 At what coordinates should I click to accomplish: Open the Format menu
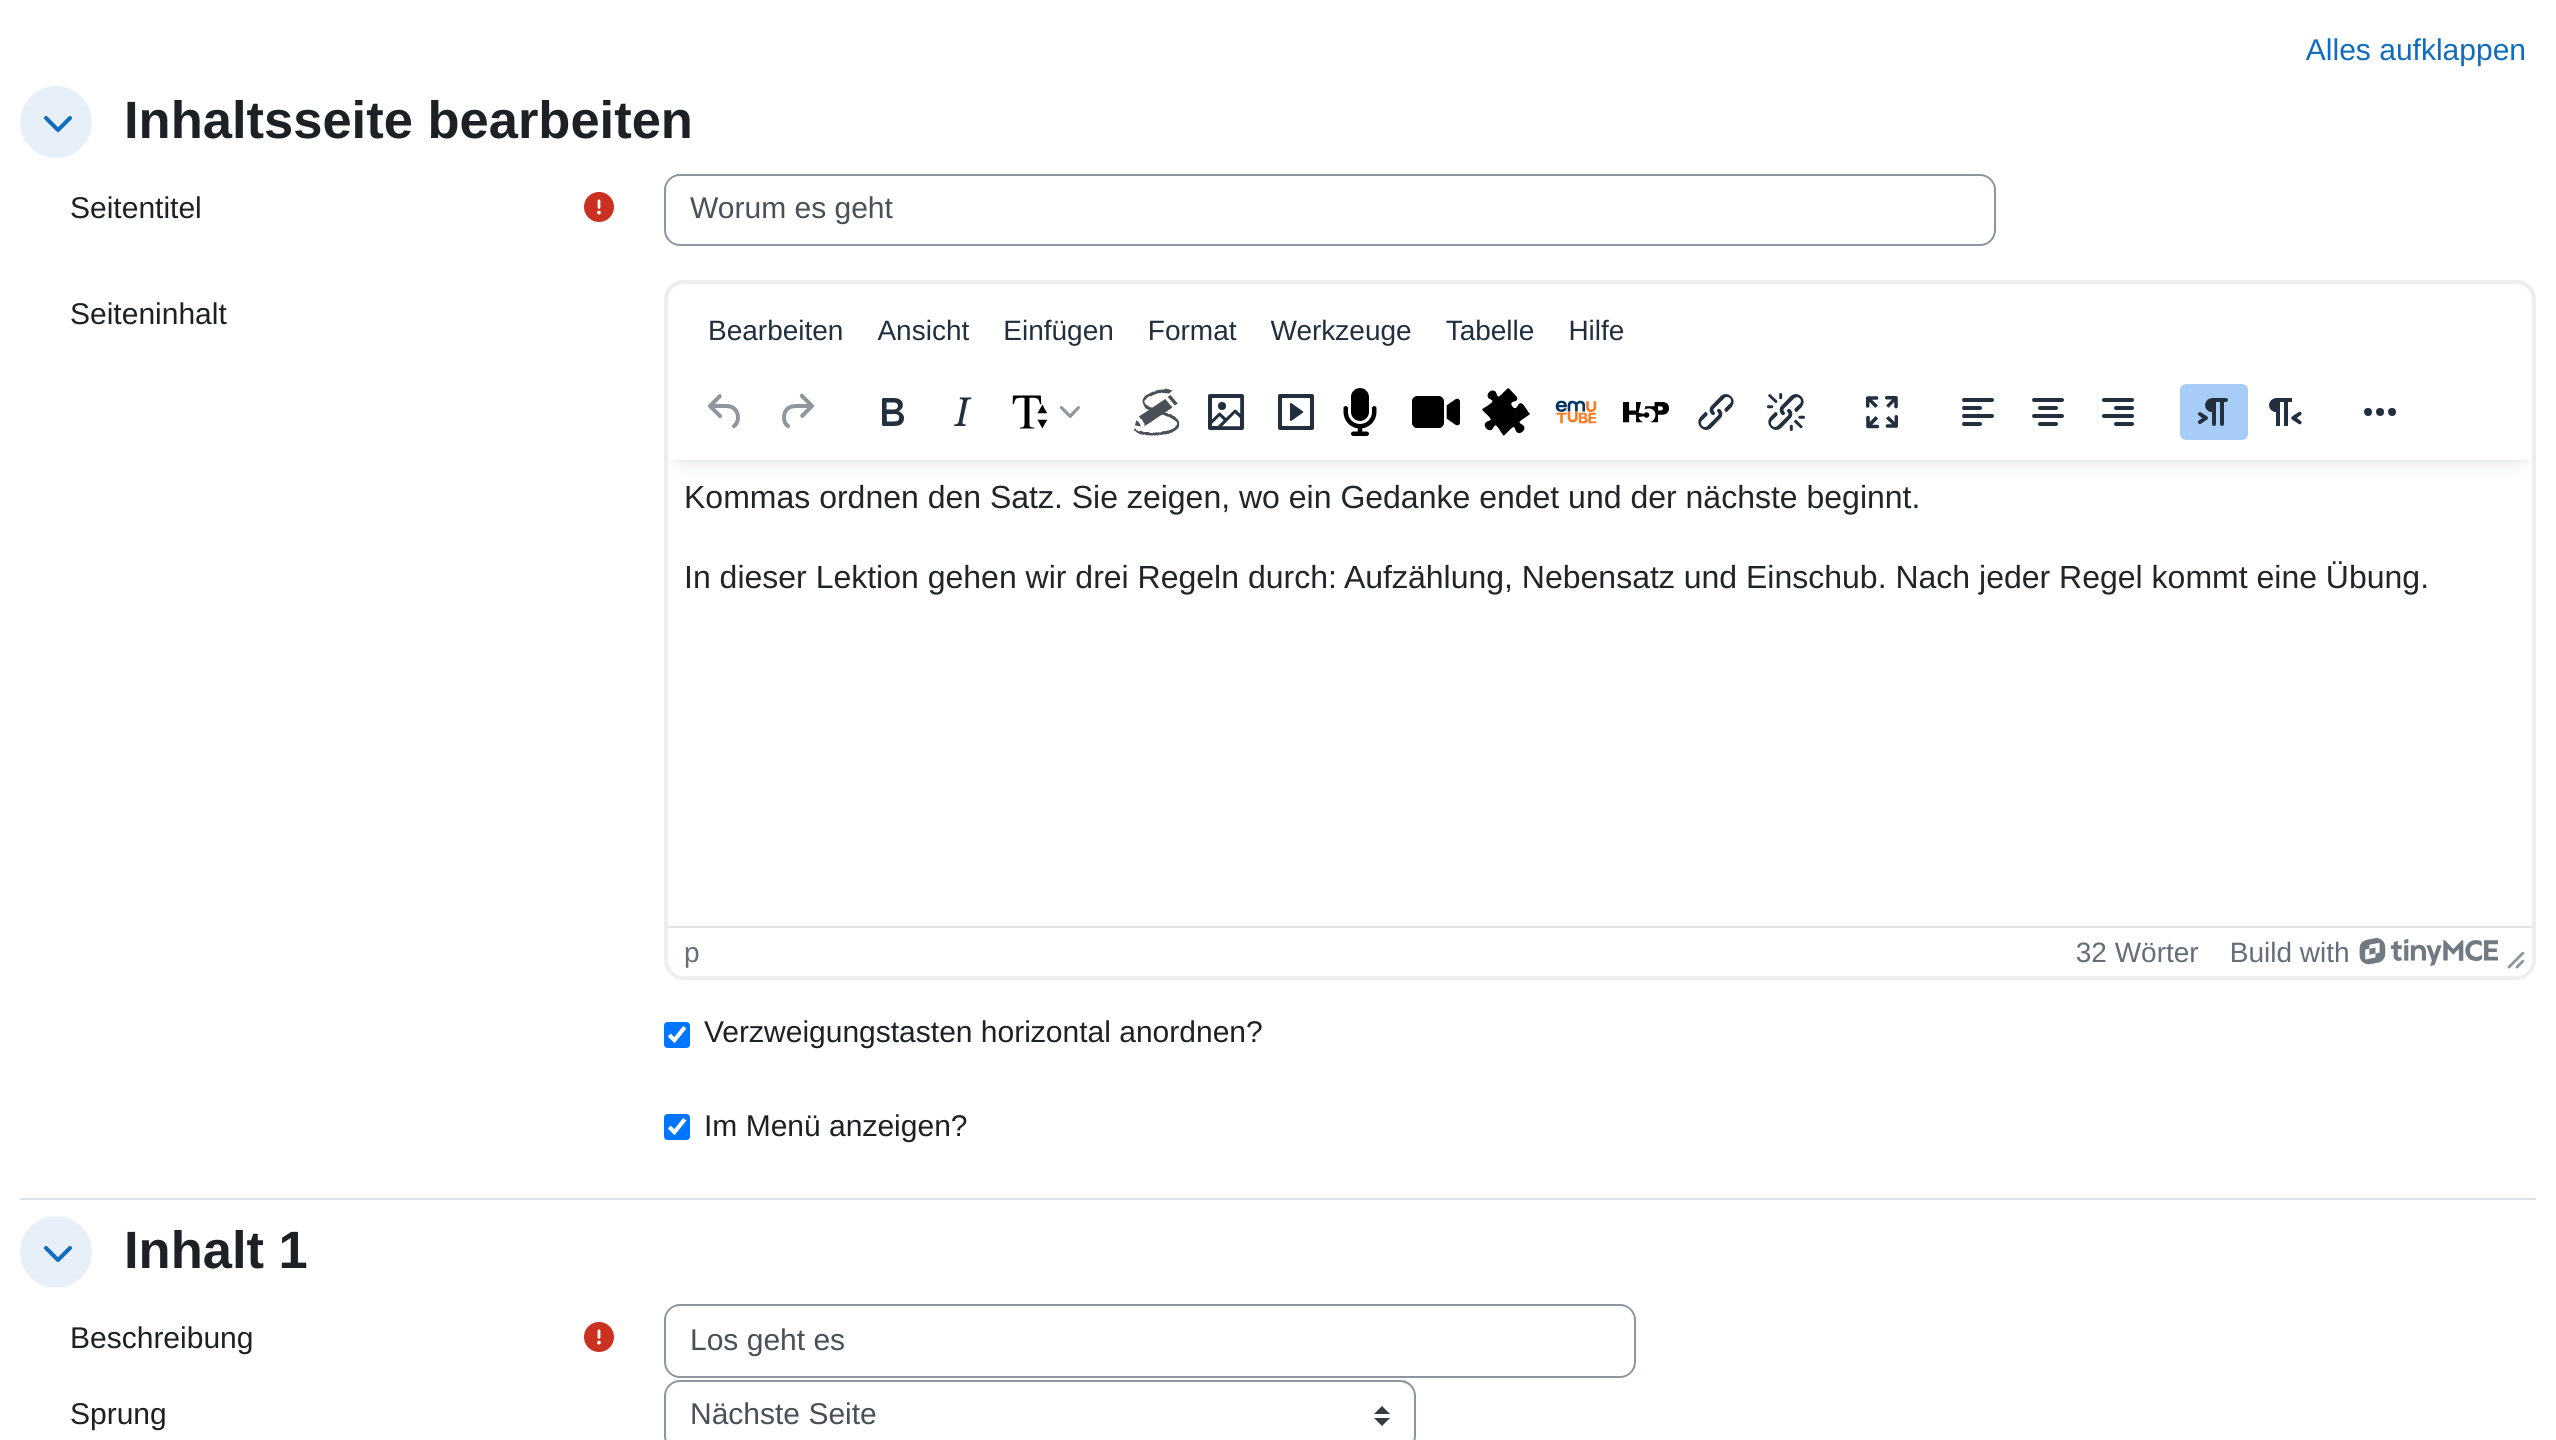1192,331
